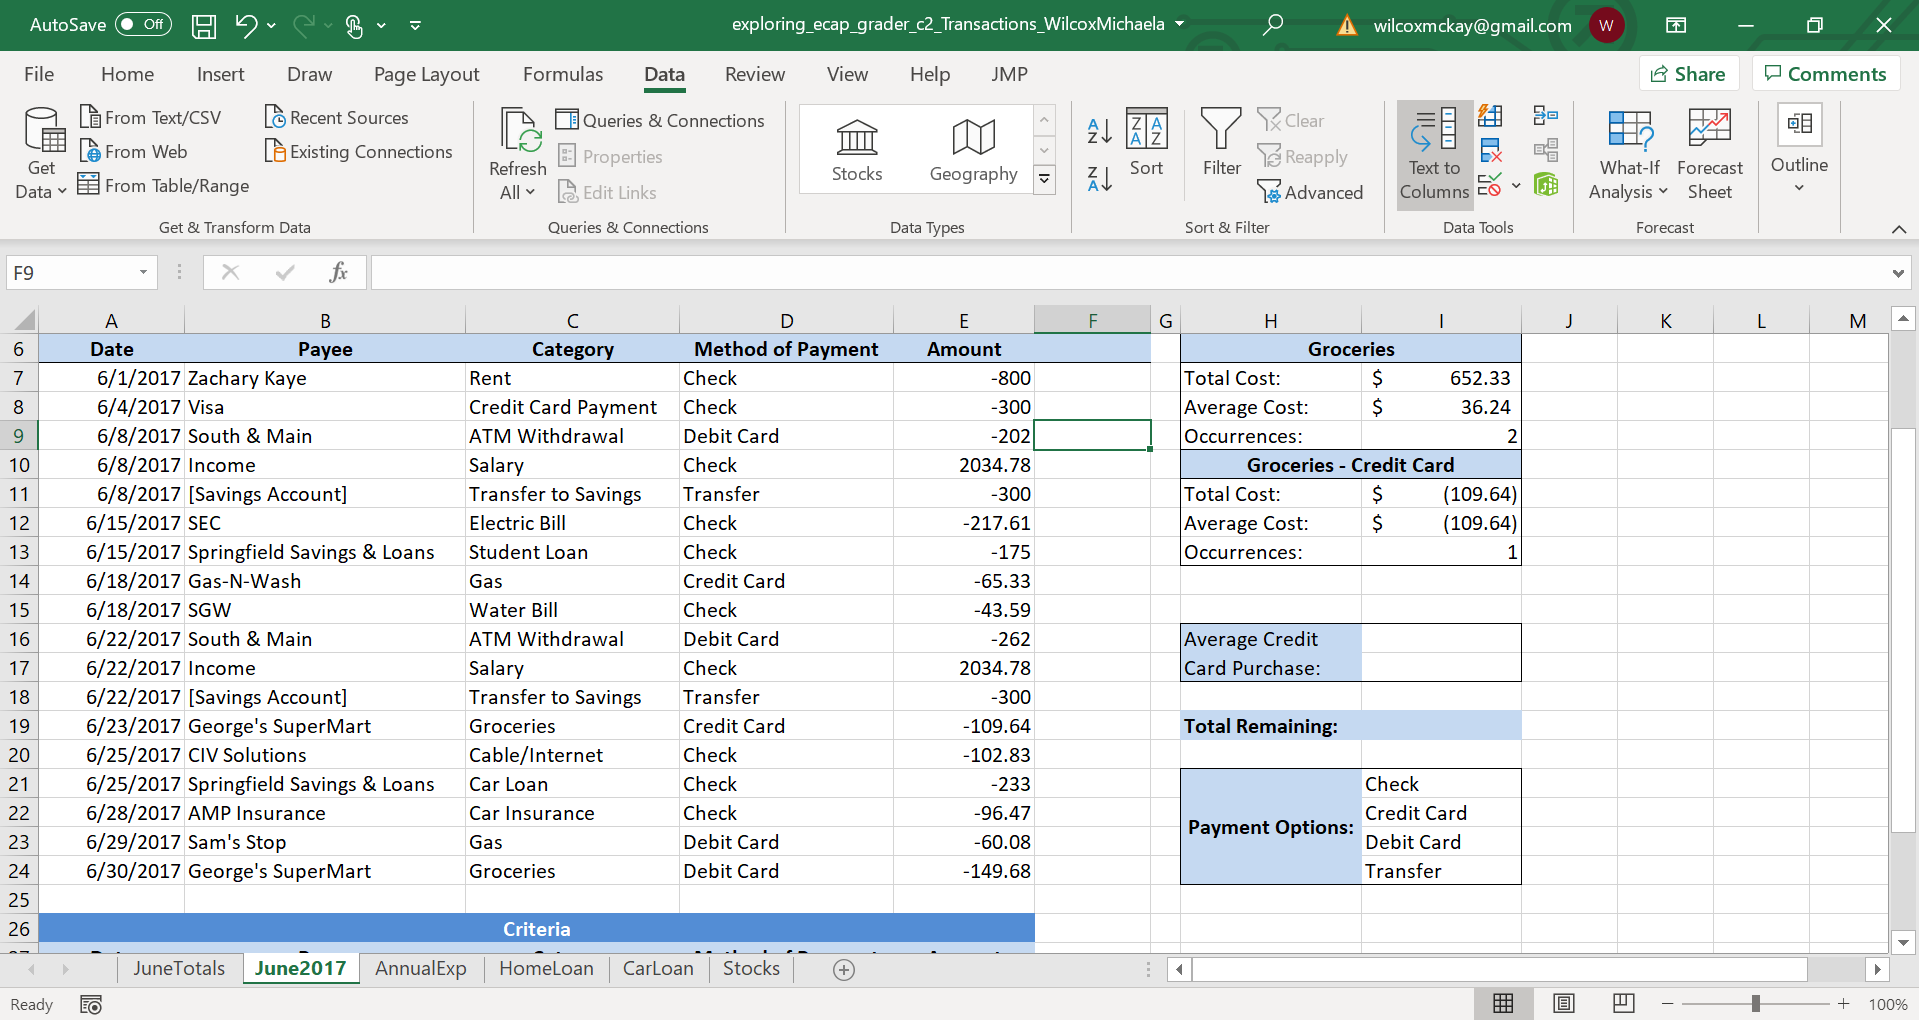Sort ascending with the A-Z icon
Image resolution: width=1919 pixels, height=1020 pixels.
click(x=1099, y=130)
